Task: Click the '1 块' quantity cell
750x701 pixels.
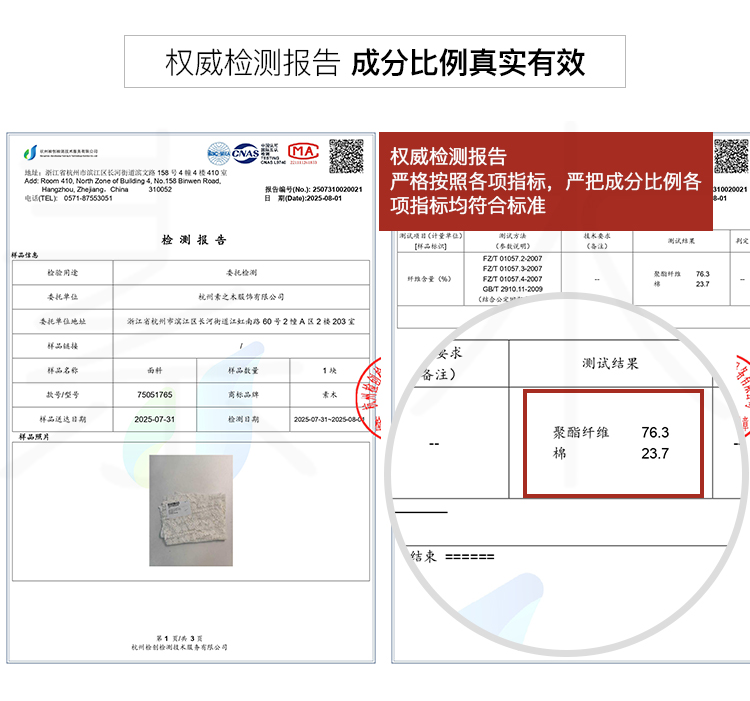Action: [x=330, y=370]
